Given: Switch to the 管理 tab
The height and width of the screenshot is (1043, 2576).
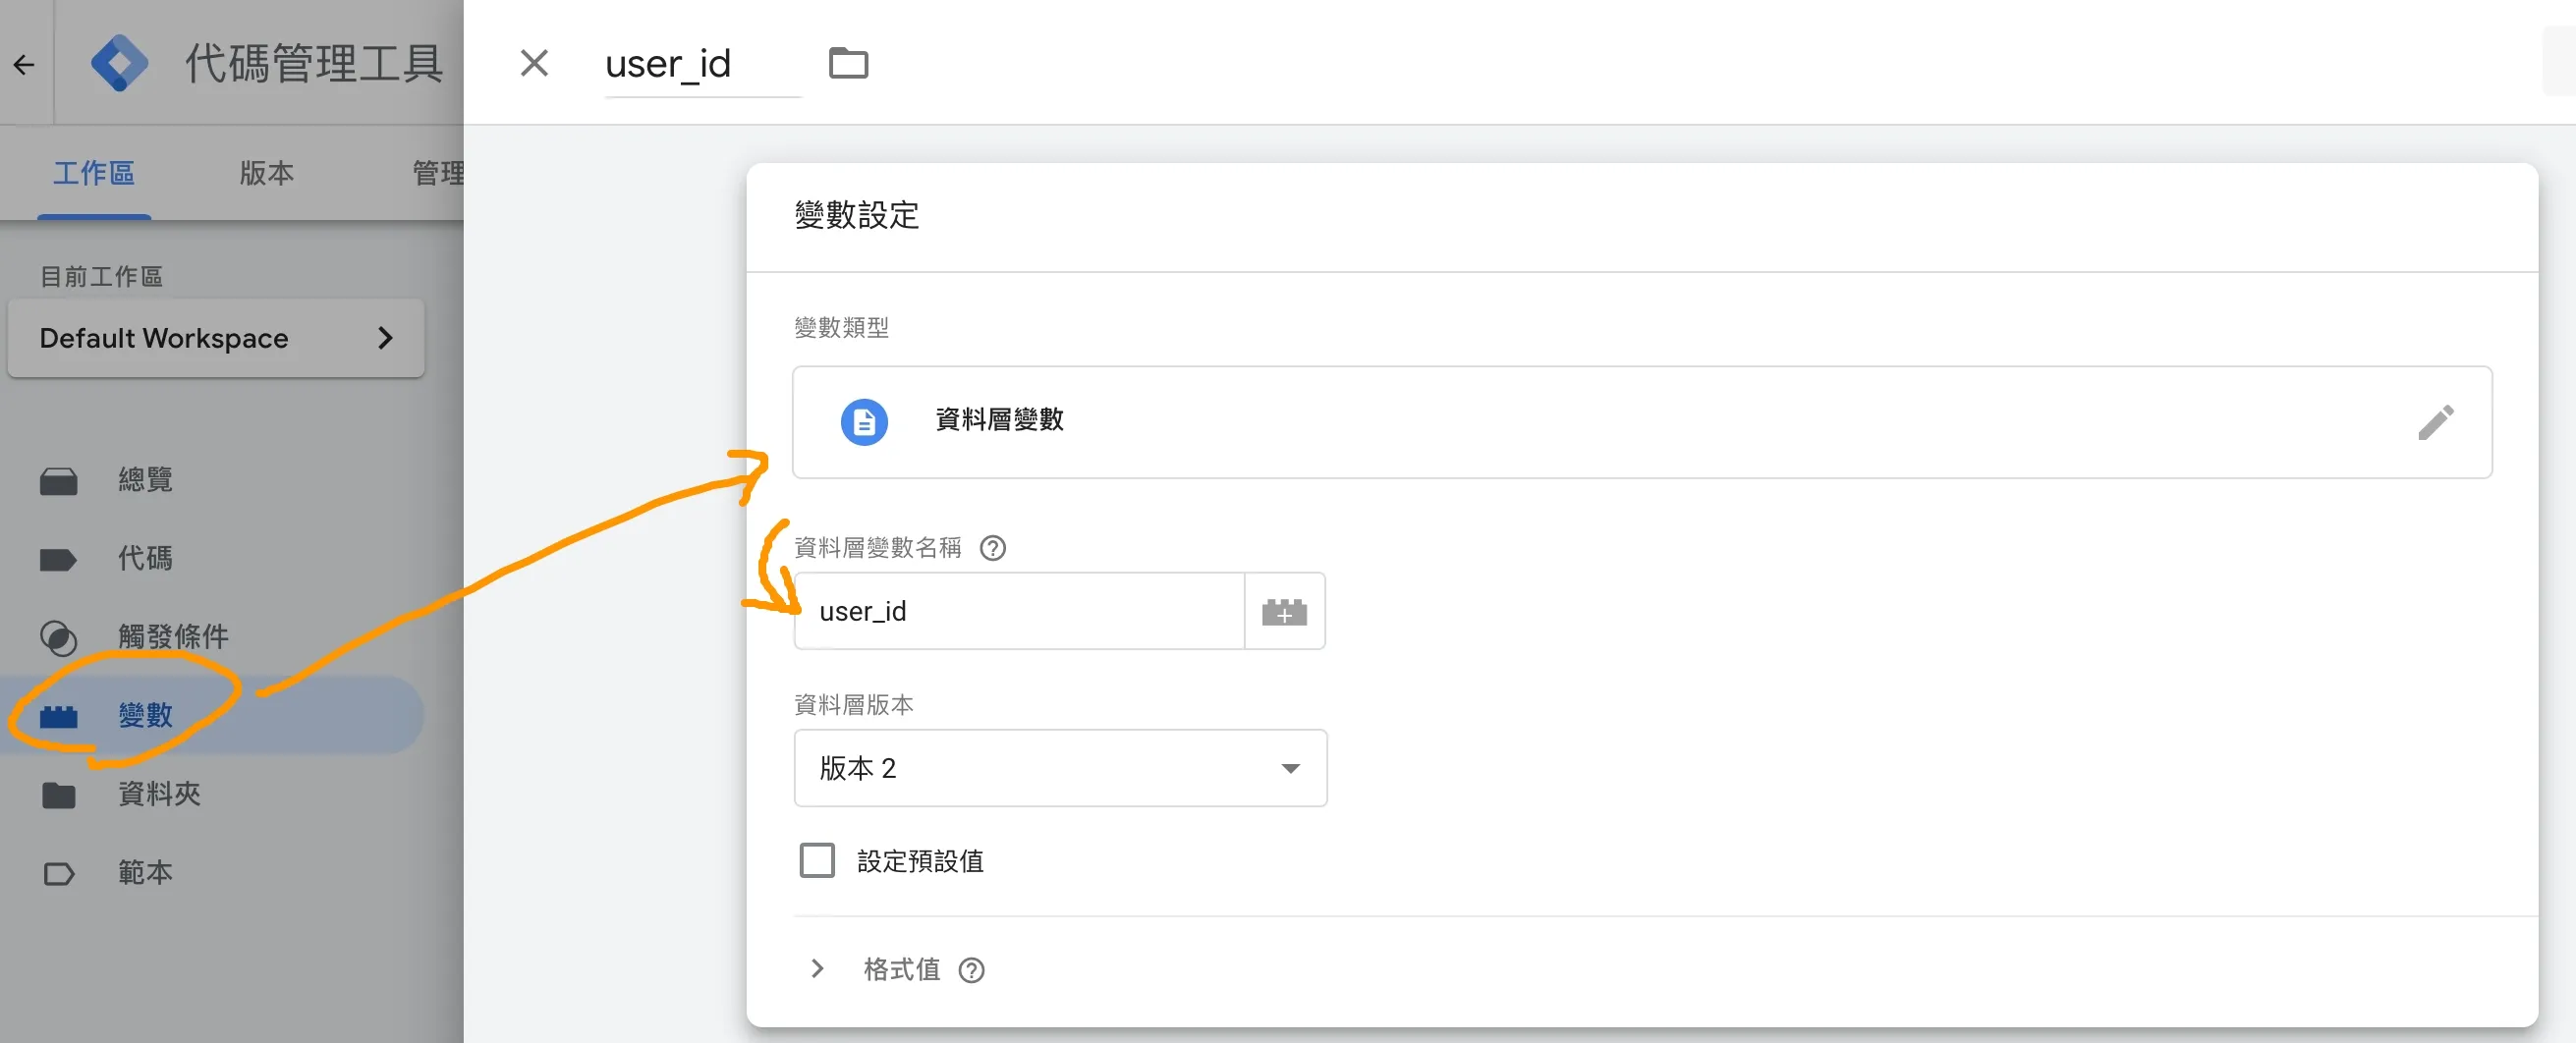Looking at the screenshot, I should click(x=438, y=173).
